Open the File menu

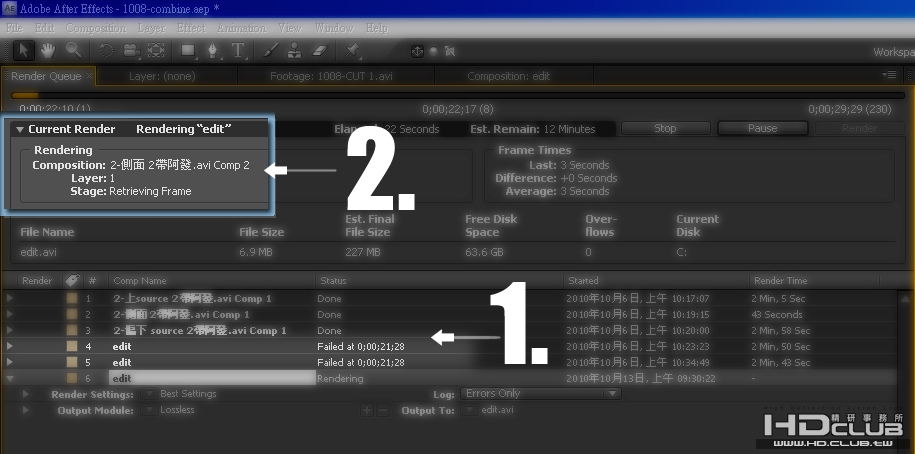tap(14, 28)
